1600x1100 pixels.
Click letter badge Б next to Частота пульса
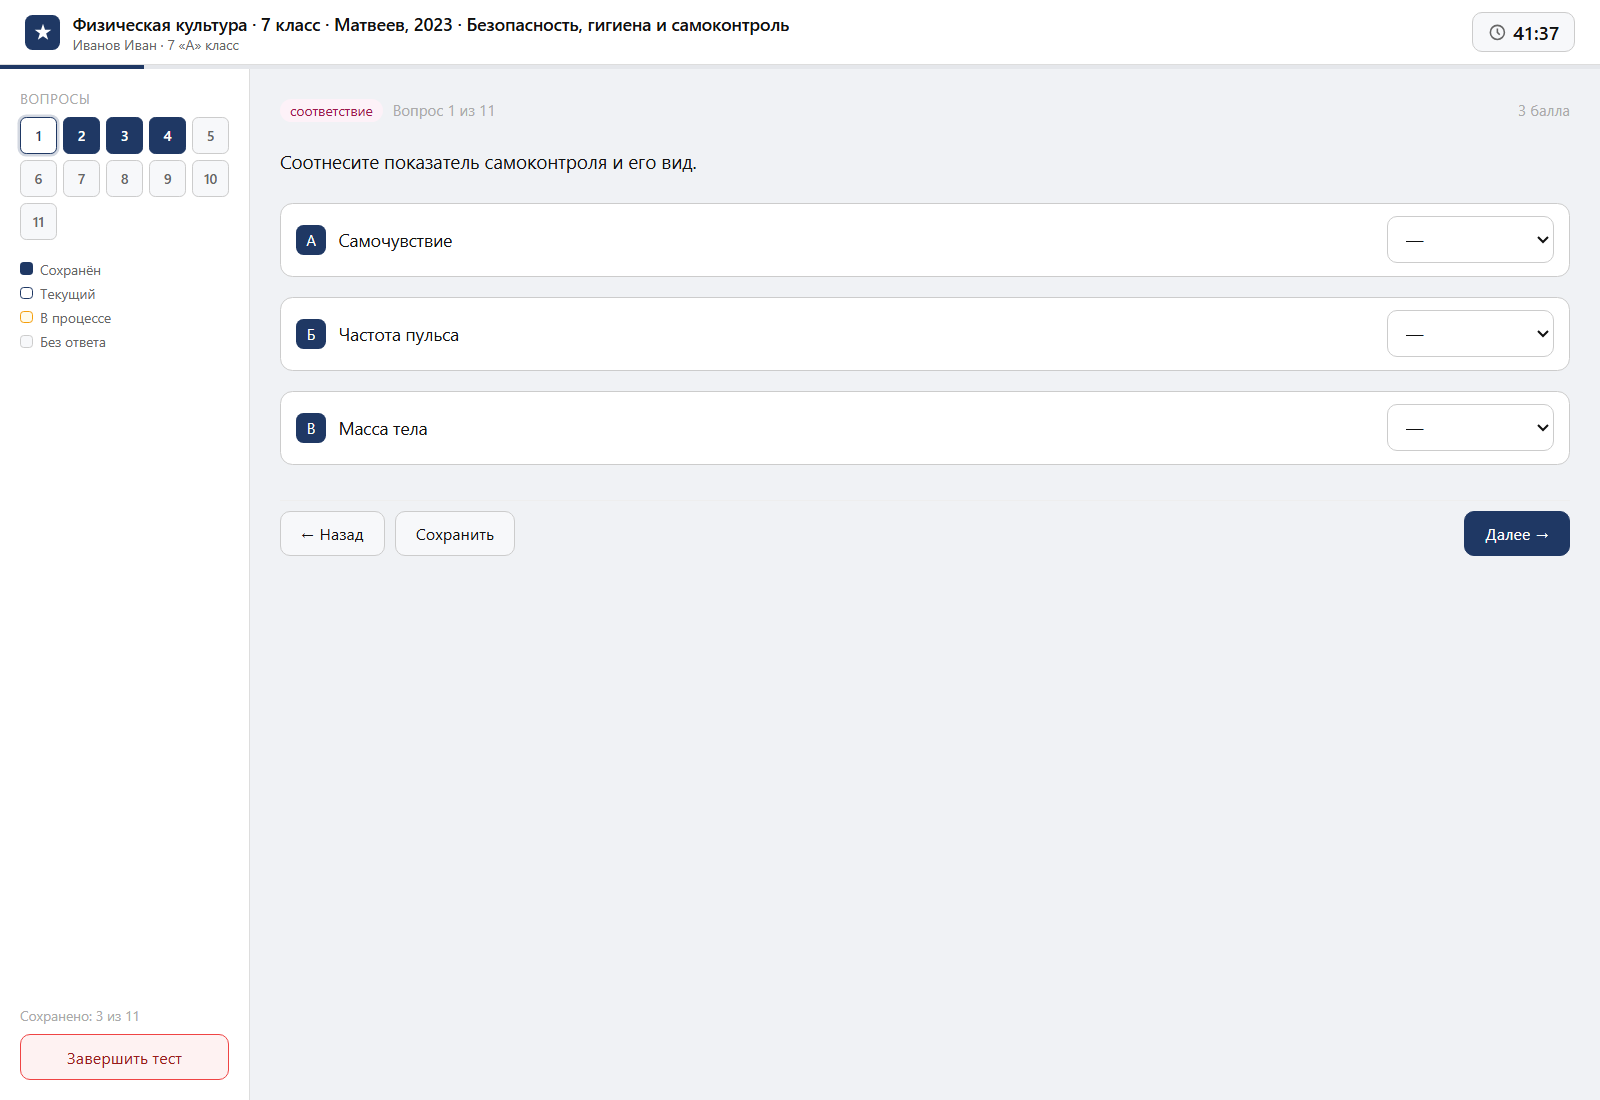click(x=311, y=334)
